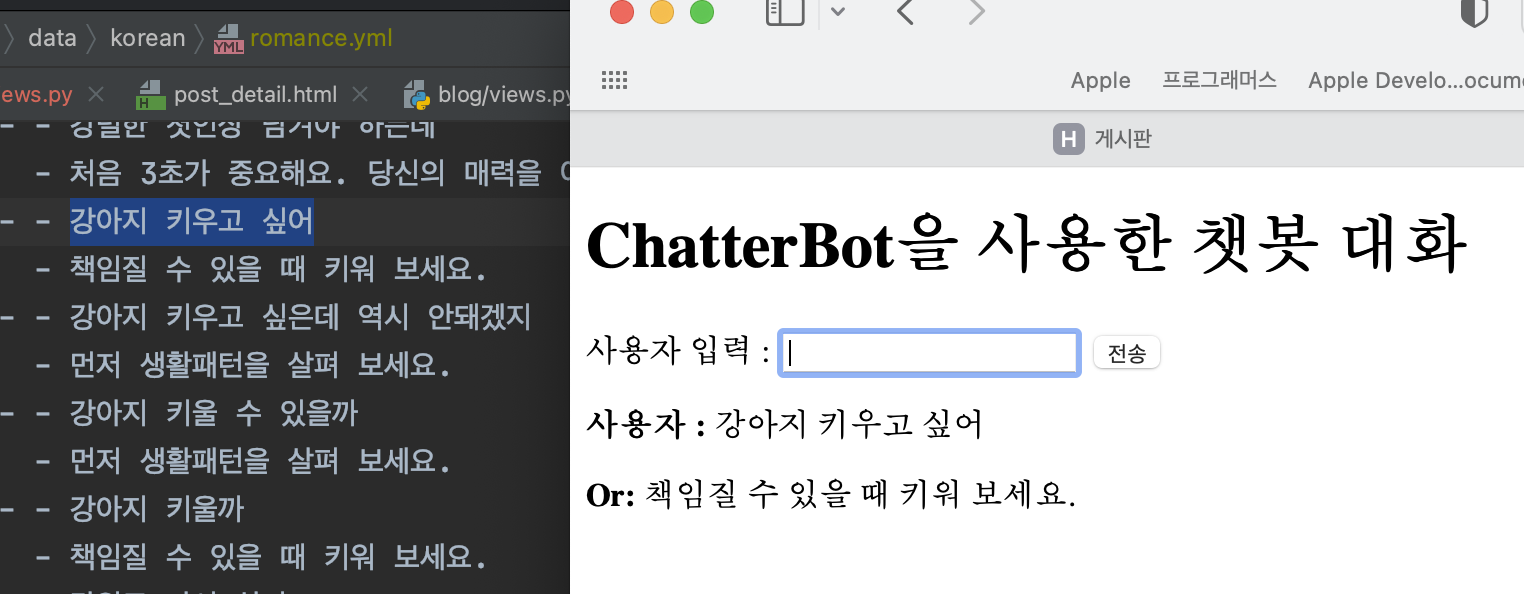The image size is (1524, 594).
Task: Switch to the blog/views.py editor tab
Action: tap(486, 95)
